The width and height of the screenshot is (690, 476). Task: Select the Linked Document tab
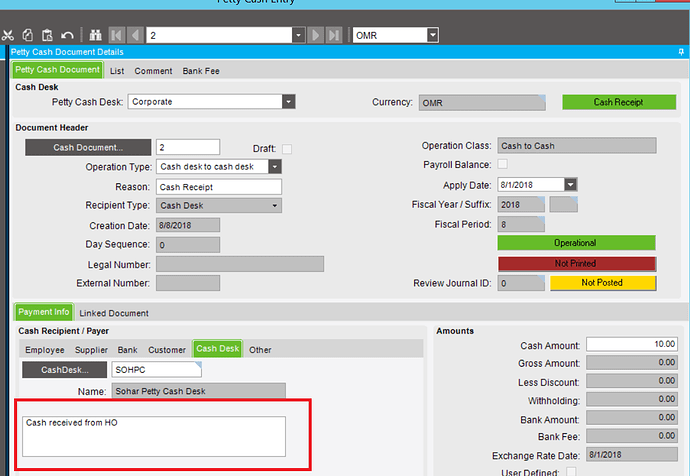point(114,313)
